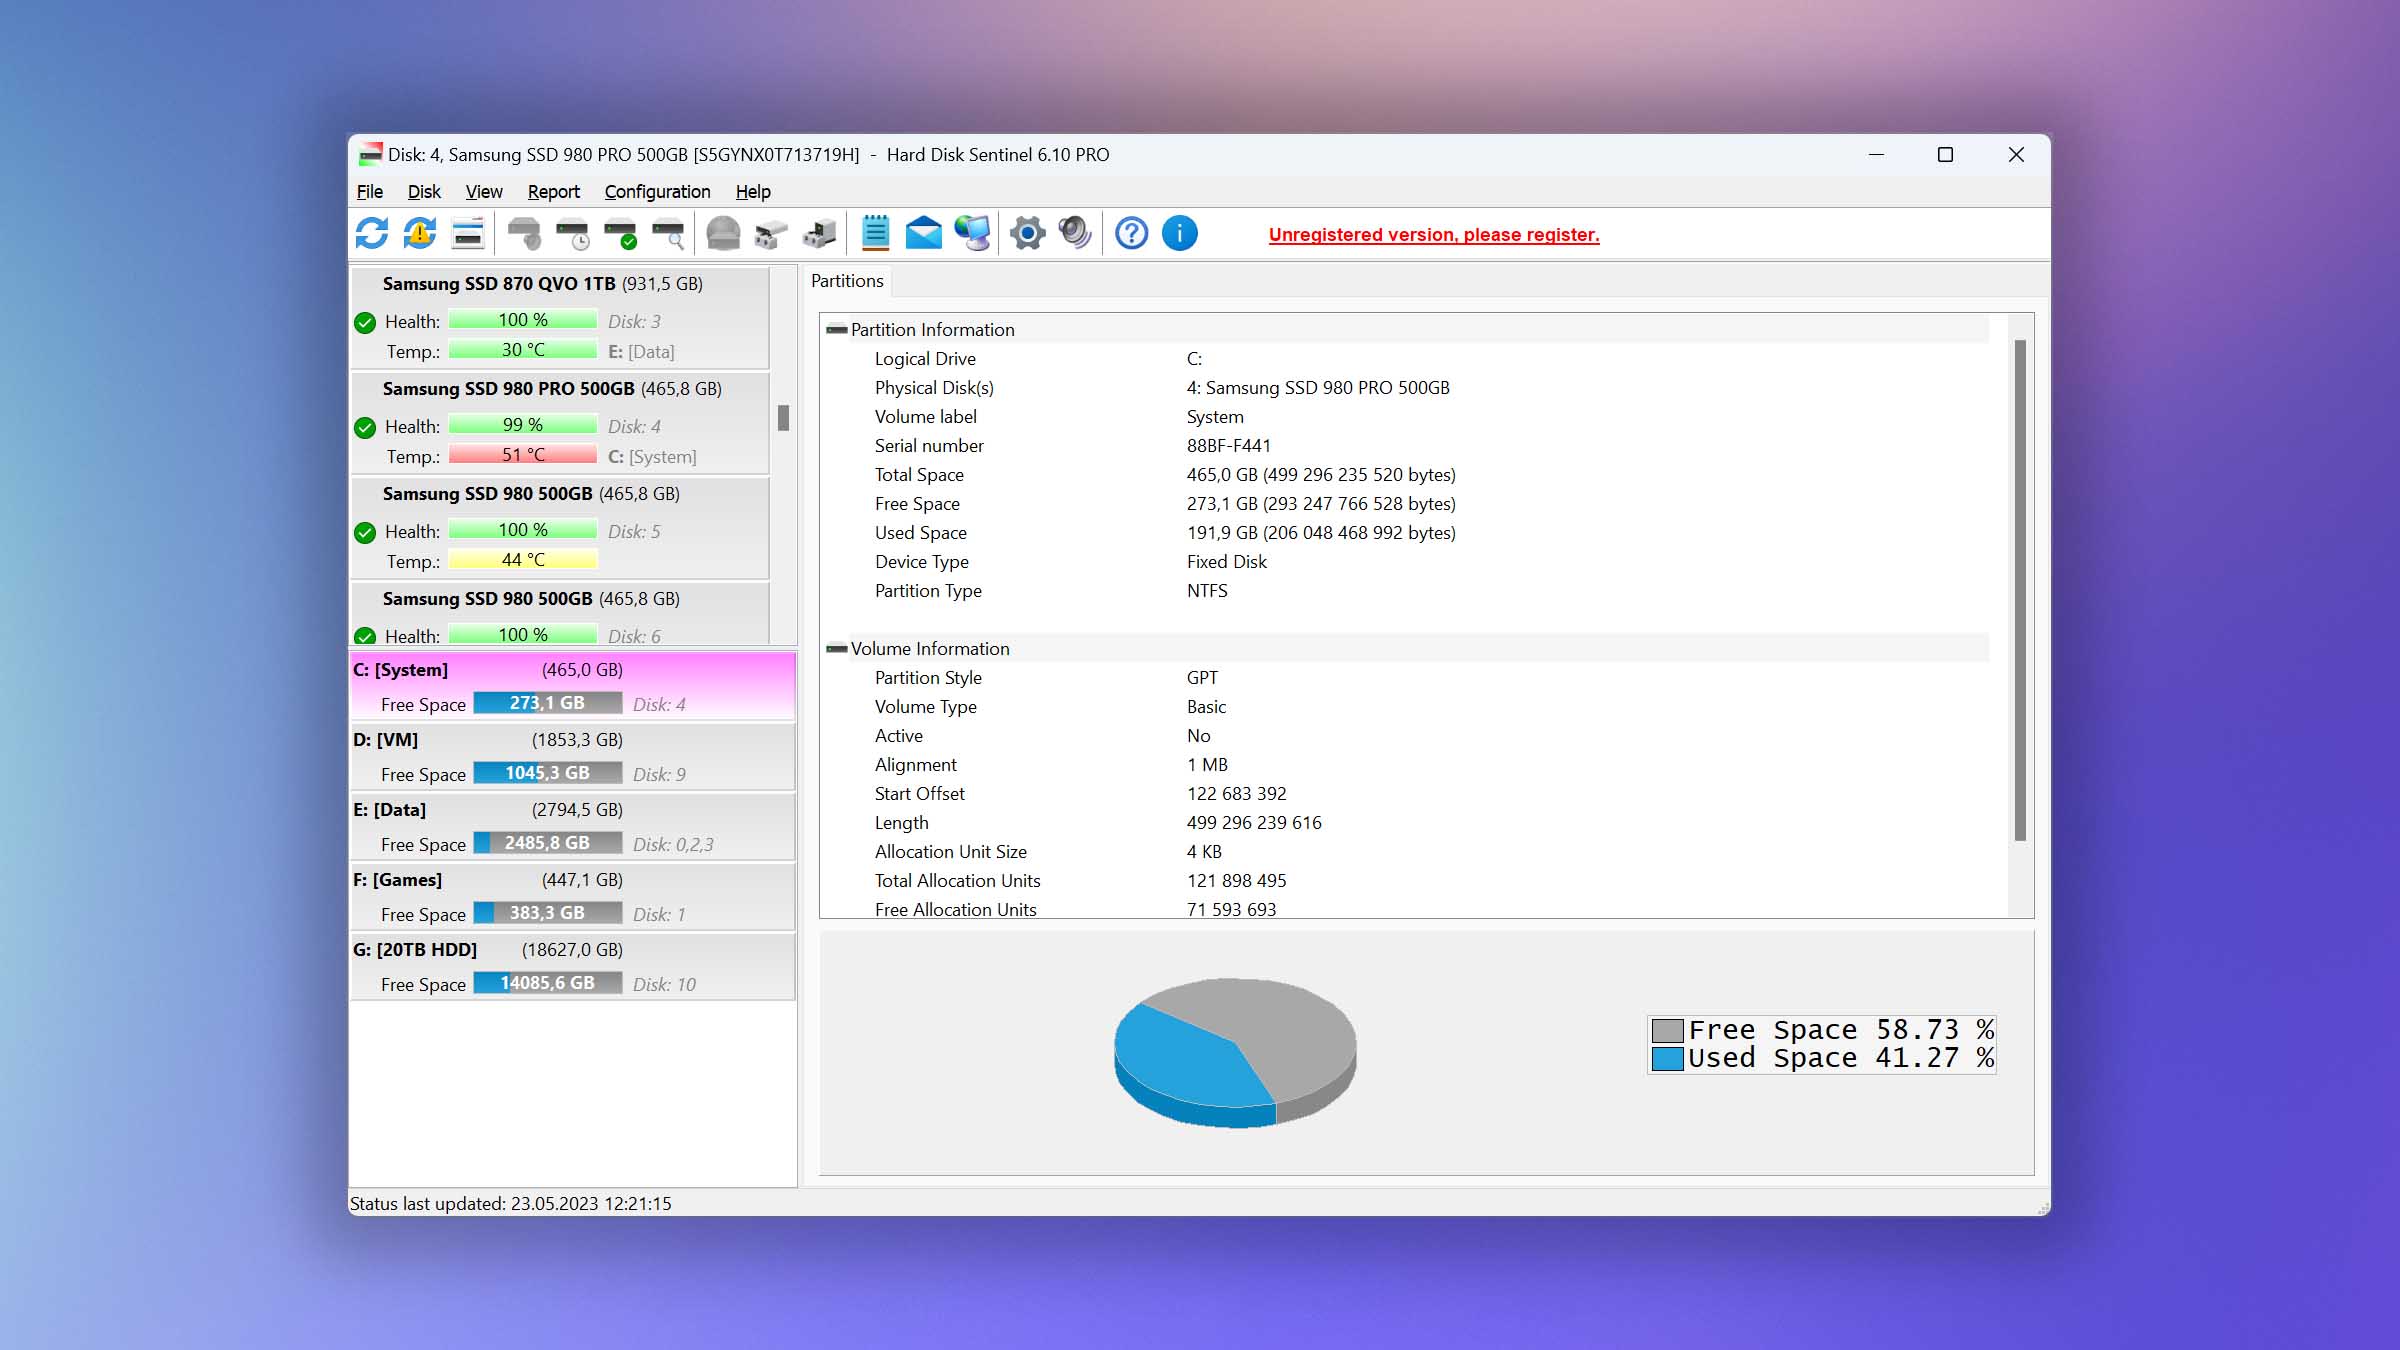Click the Partition Style value GPT
The image size is (2400, 1350).
coord(1202,678)
